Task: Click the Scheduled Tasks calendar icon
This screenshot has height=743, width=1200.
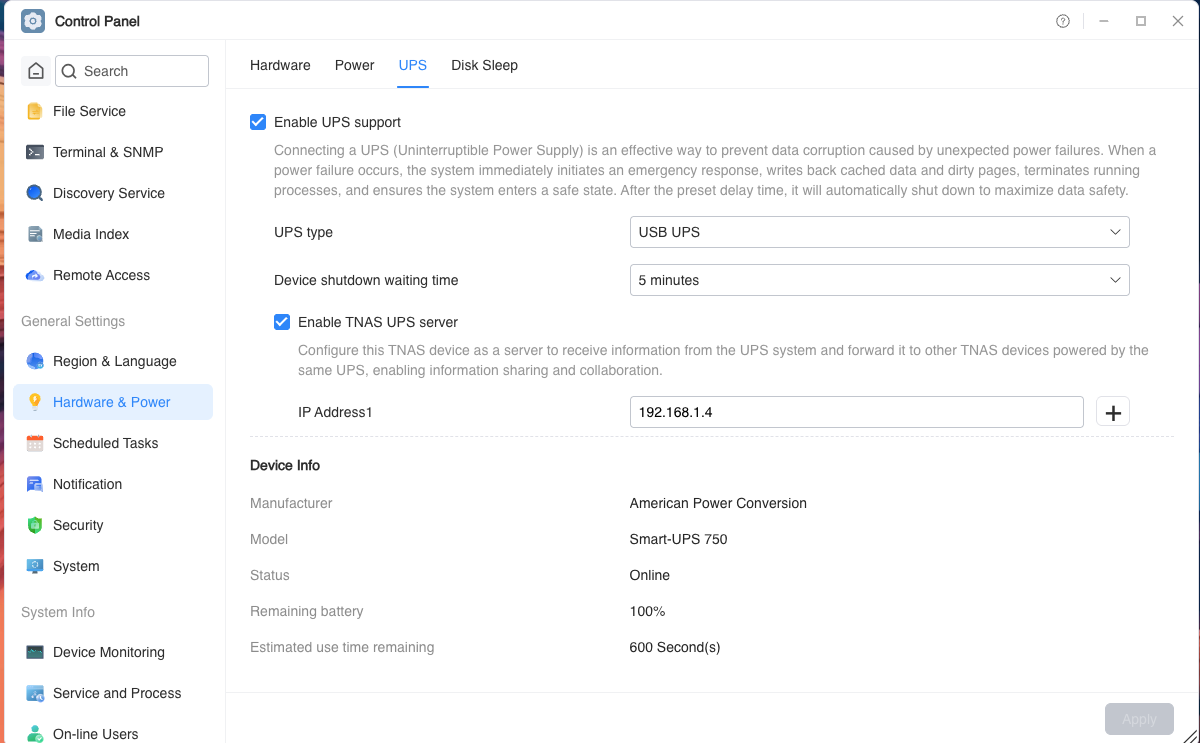Action: coord(35,443)
